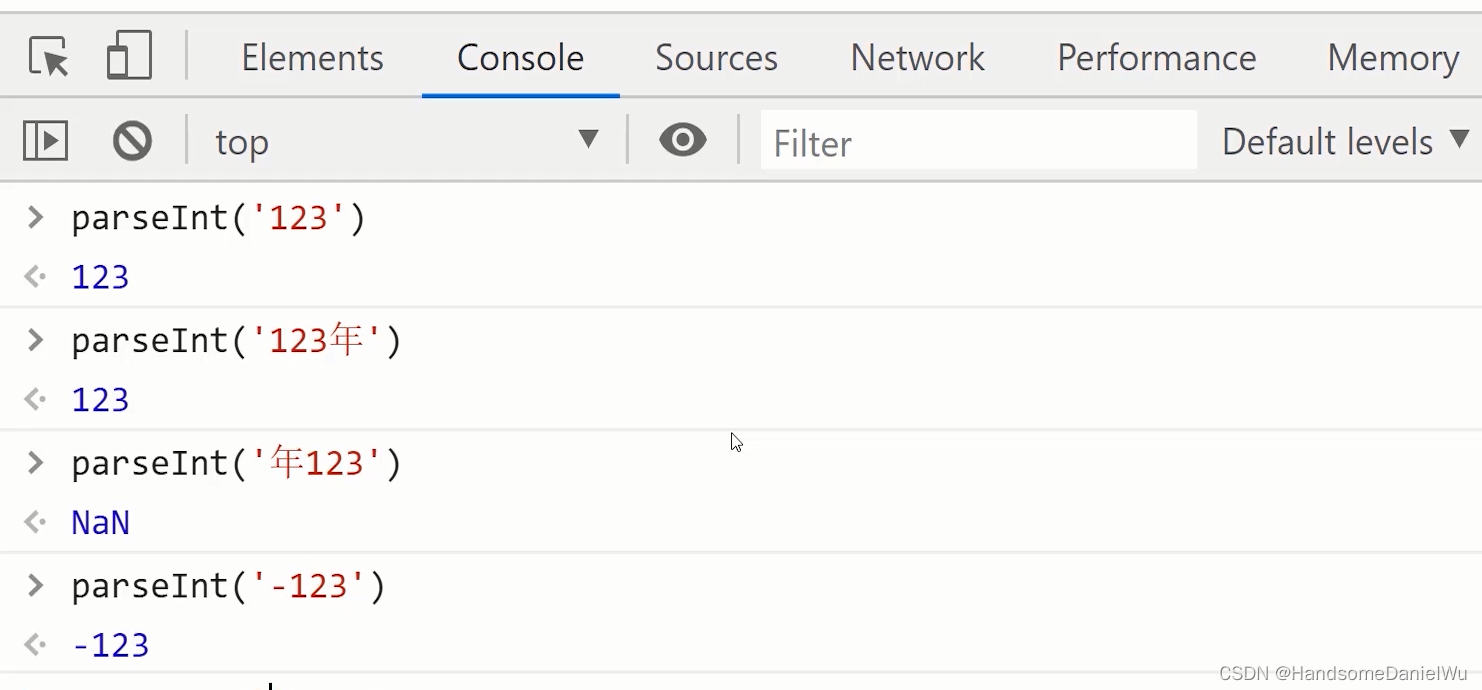Switch to the Elements tab
The height and width of the screenshot is (690, 1482).
point(312,57)
